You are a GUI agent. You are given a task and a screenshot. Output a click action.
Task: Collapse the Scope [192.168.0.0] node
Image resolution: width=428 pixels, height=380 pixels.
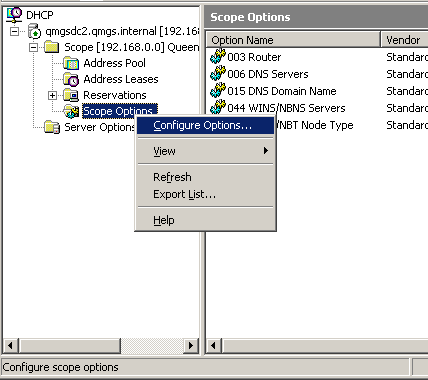(33, 48)
